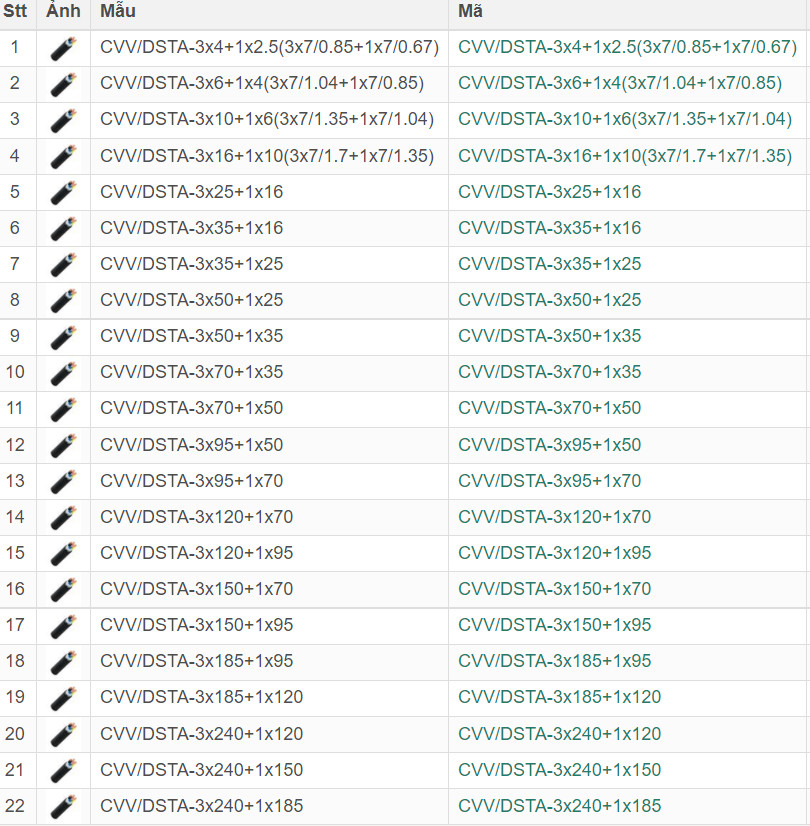The width and height of the screenshot is (810, 826).
Task: Open the CVV/DSTA-3x35+1x25 code link
Action: click(x=549, y=264)
